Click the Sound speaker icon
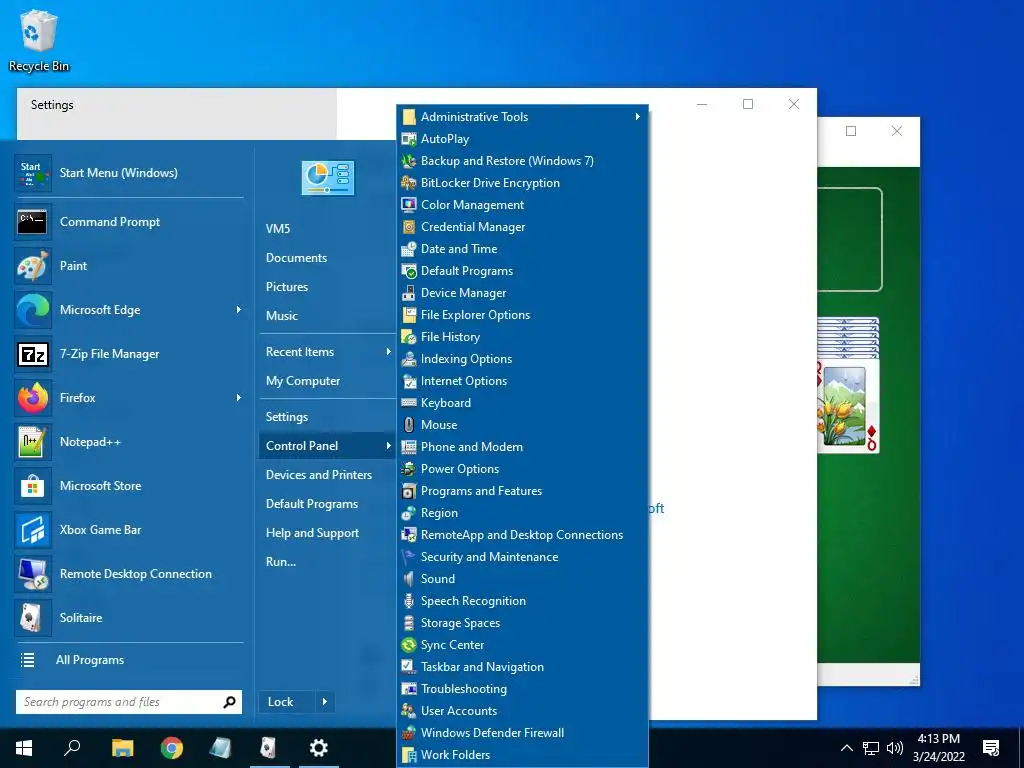Screen dimensions: 1024x768 click(409, 579)
